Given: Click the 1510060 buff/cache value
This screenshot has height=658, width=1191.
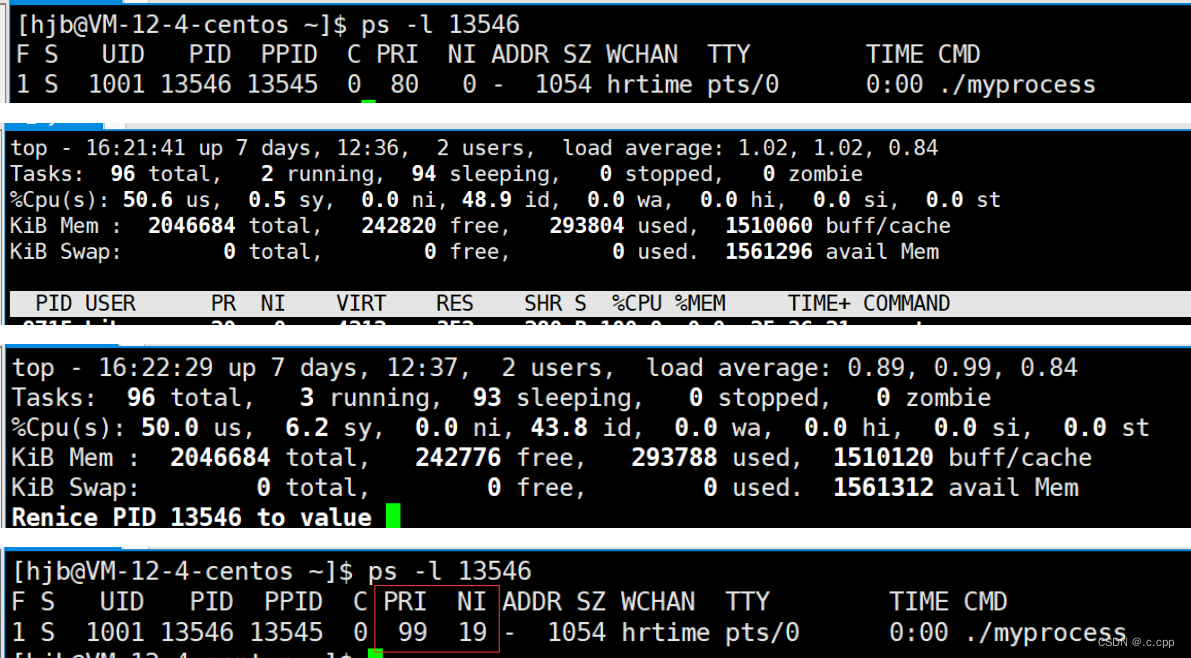Looking at the screenshot, I should click(x=769, y=226).
